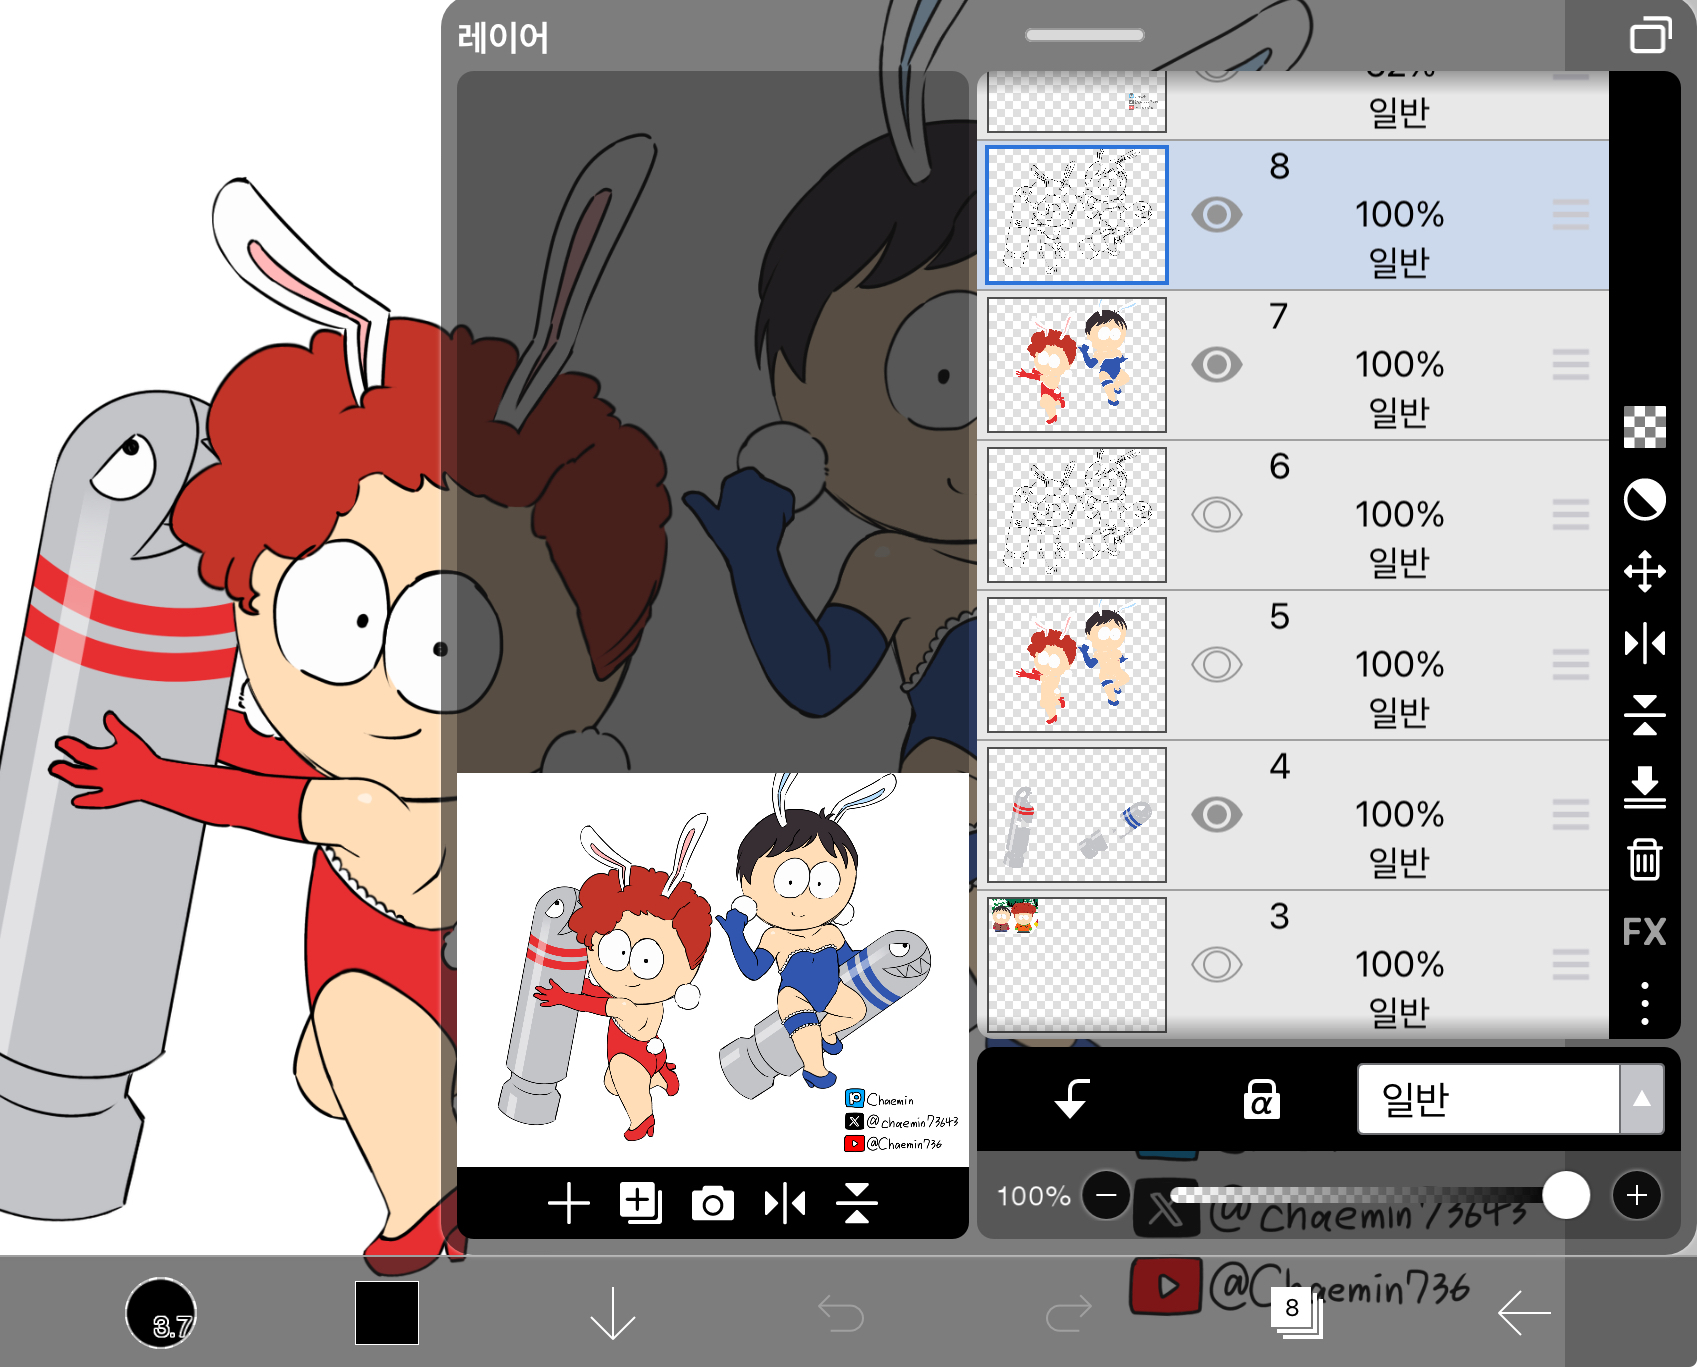Screen dimensions: 1697x1367
Task: Select layer 8 thumbnail
Action: coord(1077,215)
